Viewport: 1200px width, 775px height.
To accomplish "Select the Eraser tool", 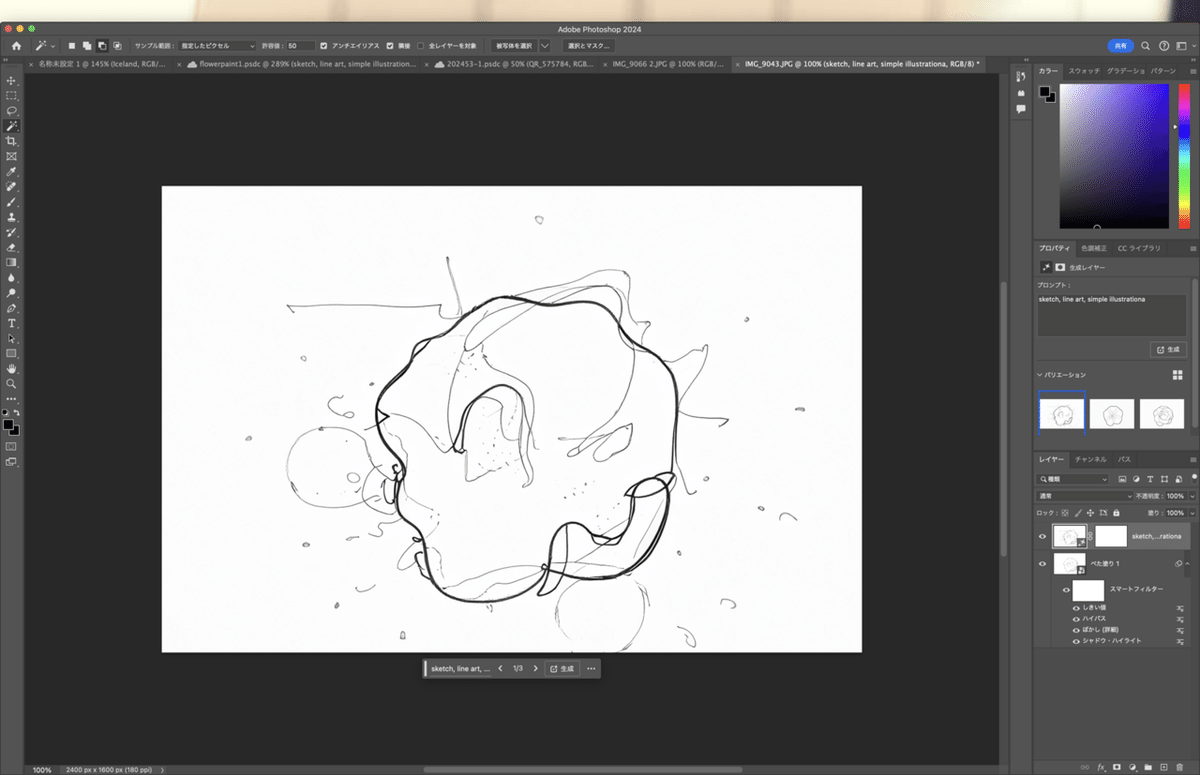I will pos(12,247).
